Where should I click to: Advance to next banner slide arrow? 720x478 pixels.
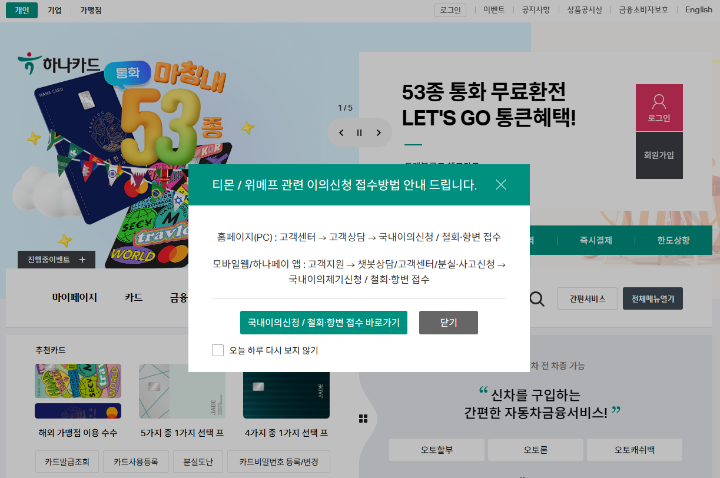(378, 133)
